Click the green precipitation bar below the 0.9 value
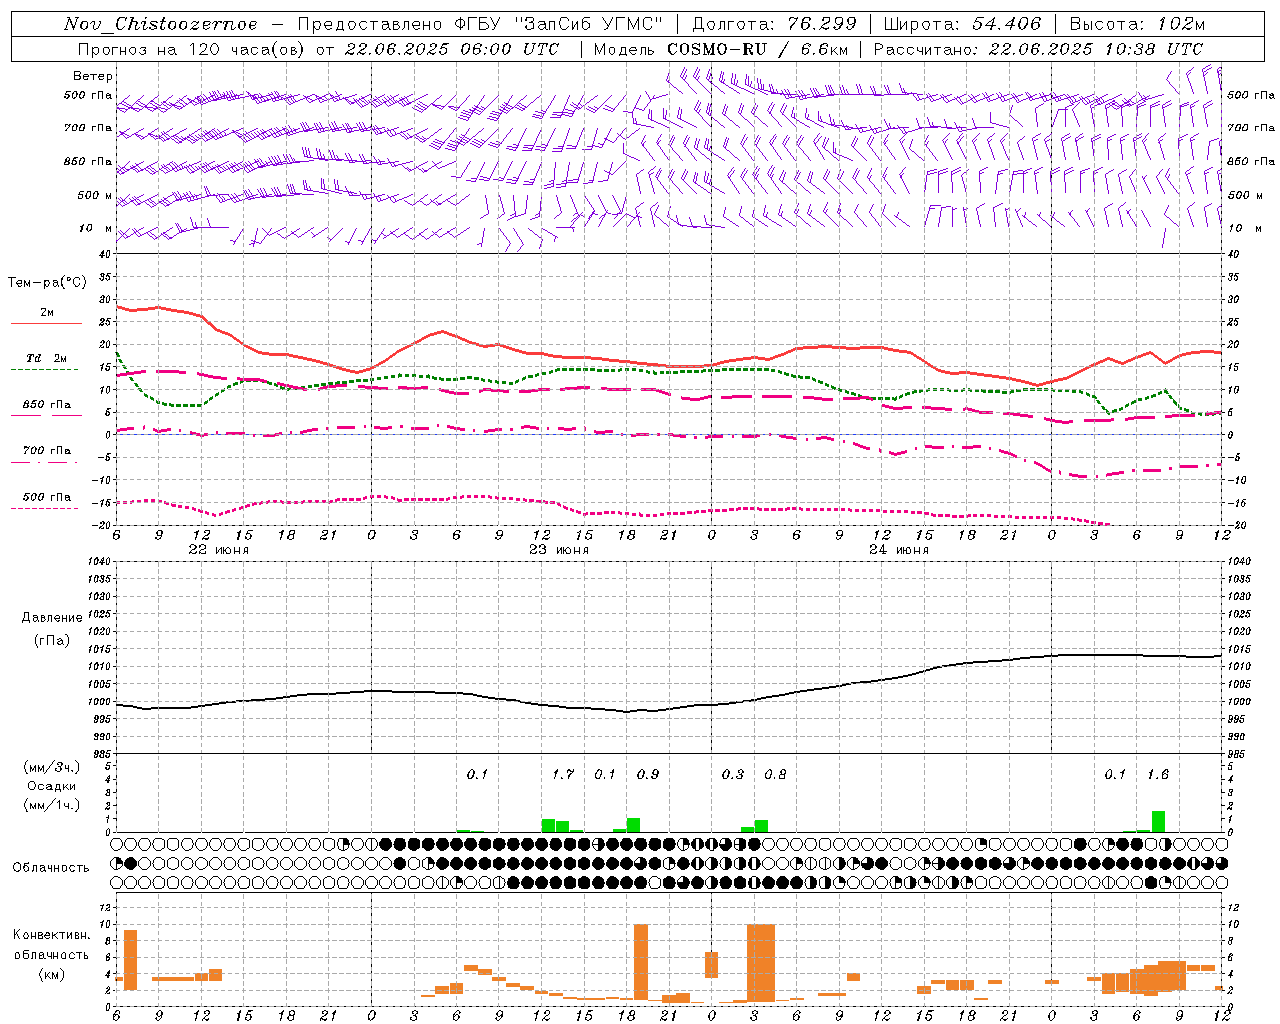1280x1024 pixels. pyautogui.click(x=633, y=825)
